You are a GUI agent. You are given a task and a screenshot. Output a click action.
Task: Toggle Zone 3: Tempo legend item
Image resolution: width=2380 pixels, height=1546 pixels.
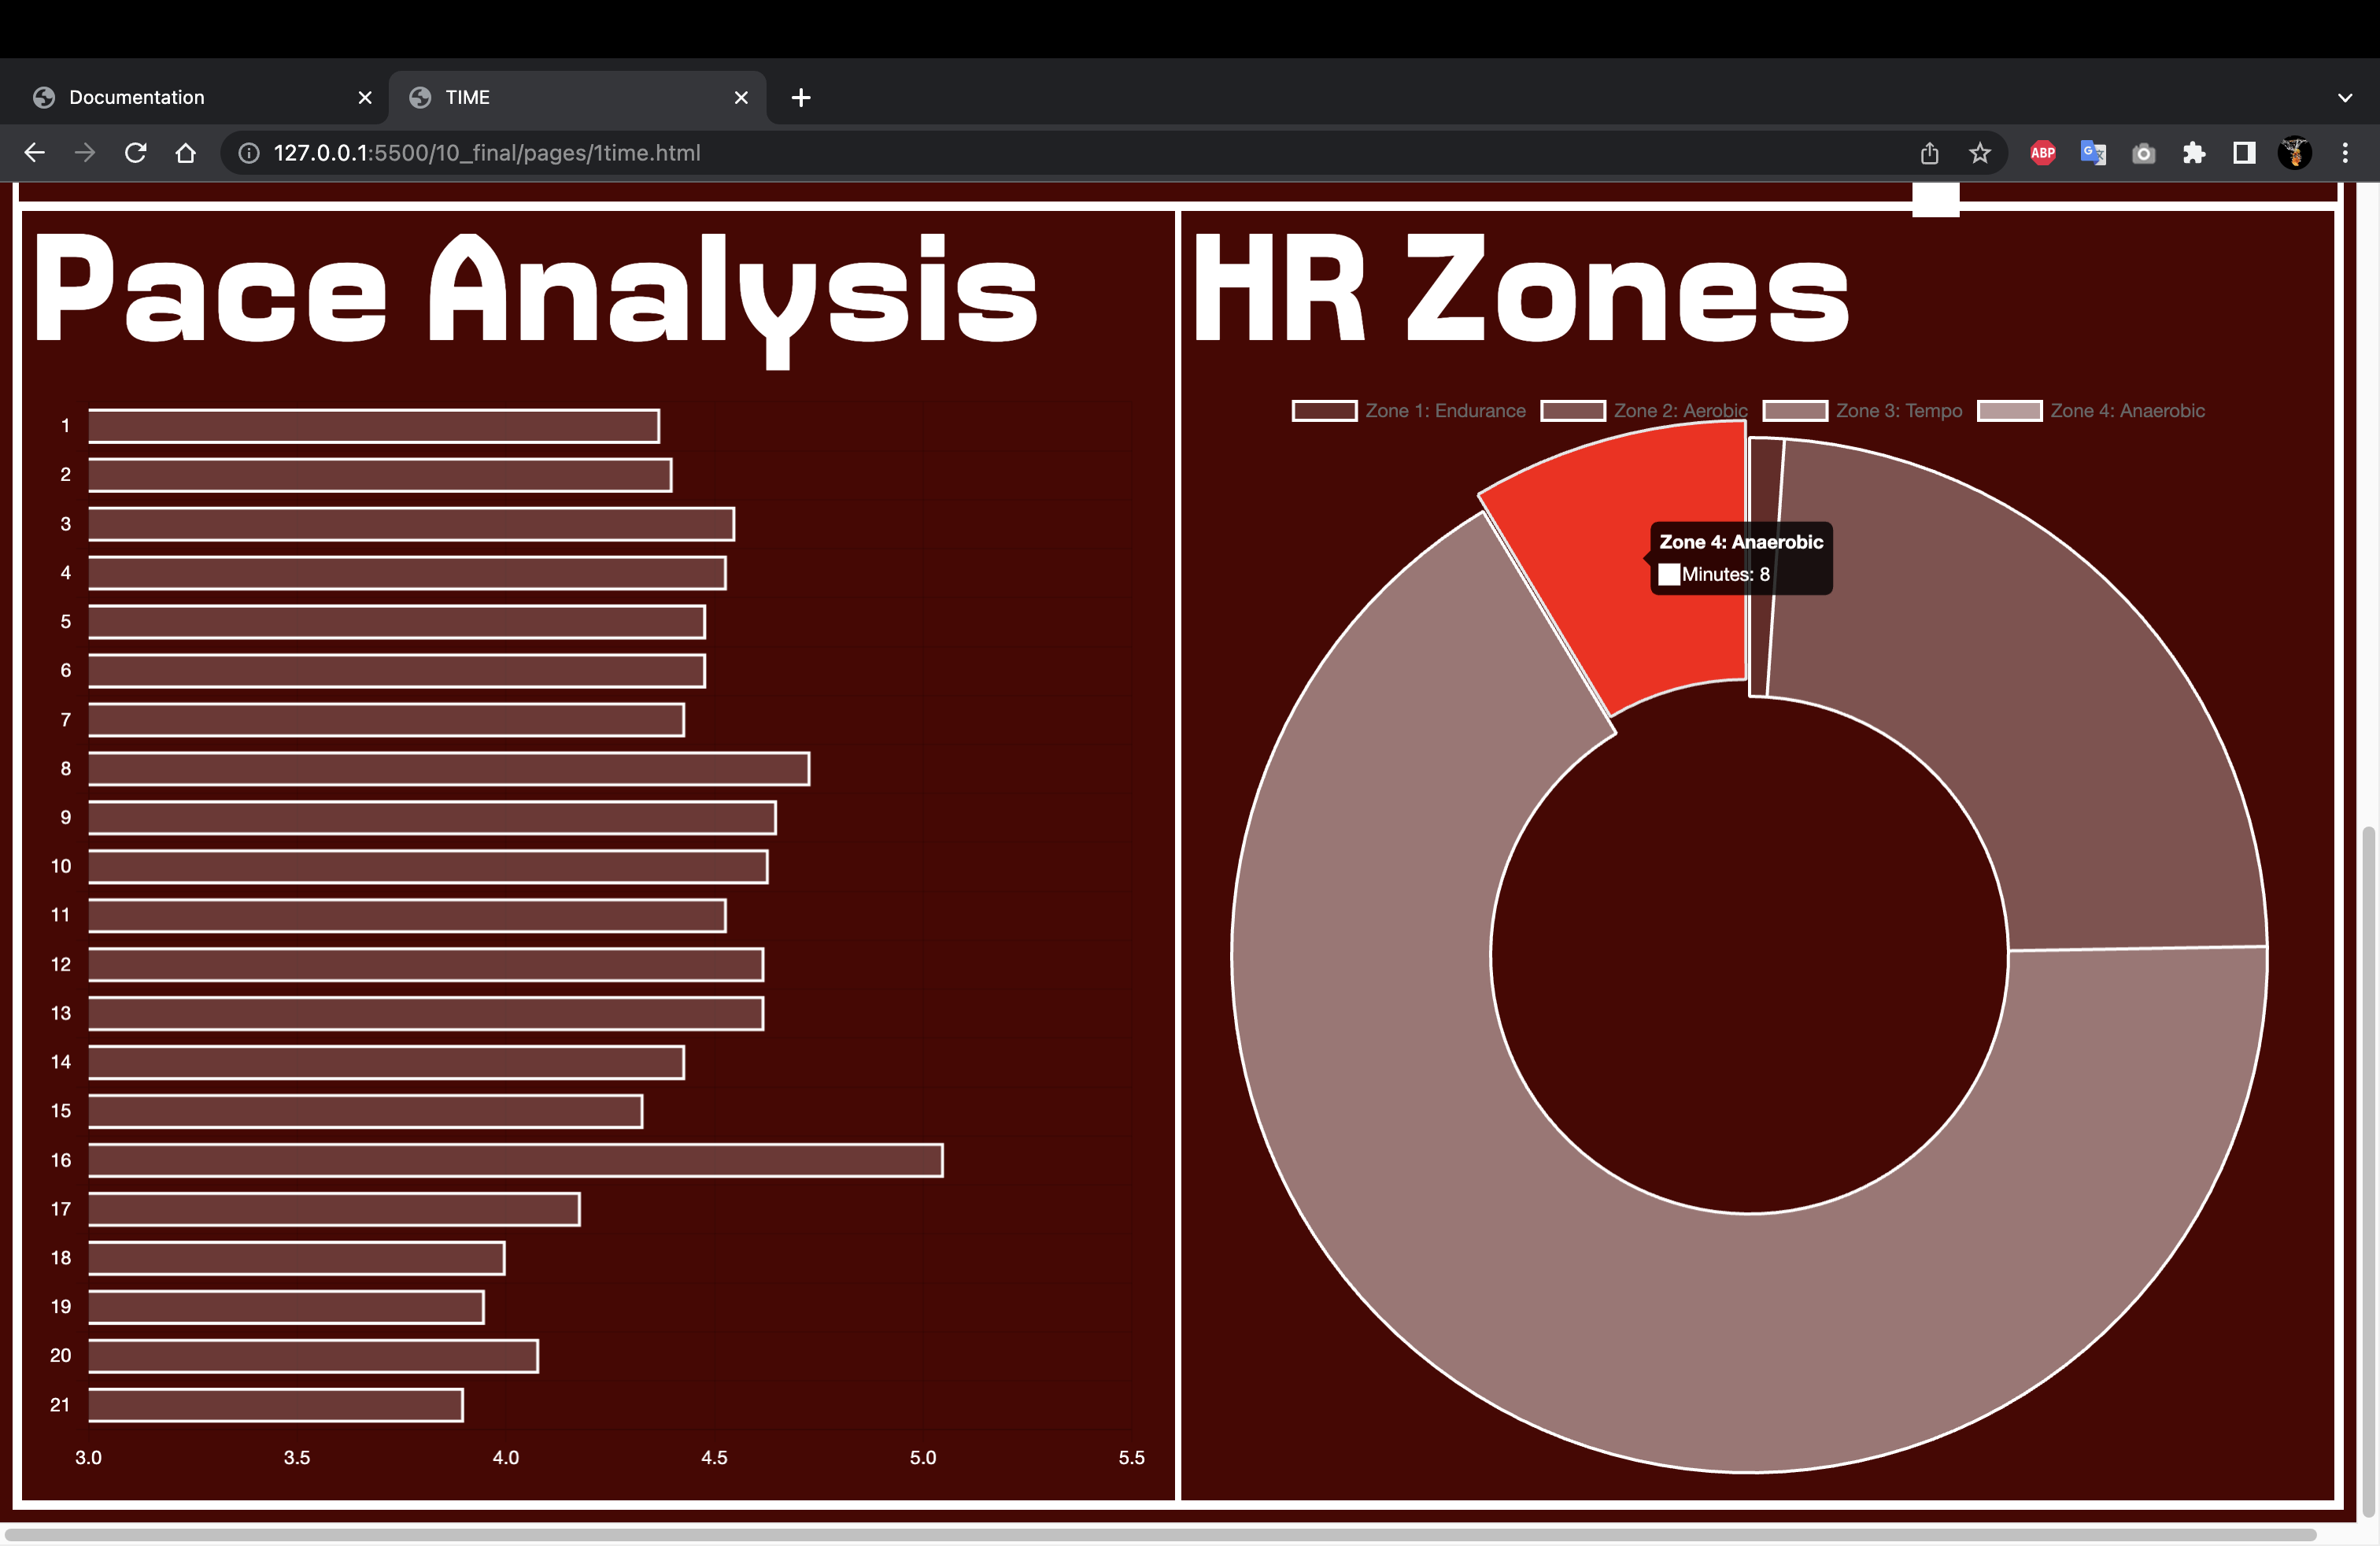tap(1862, 411)
